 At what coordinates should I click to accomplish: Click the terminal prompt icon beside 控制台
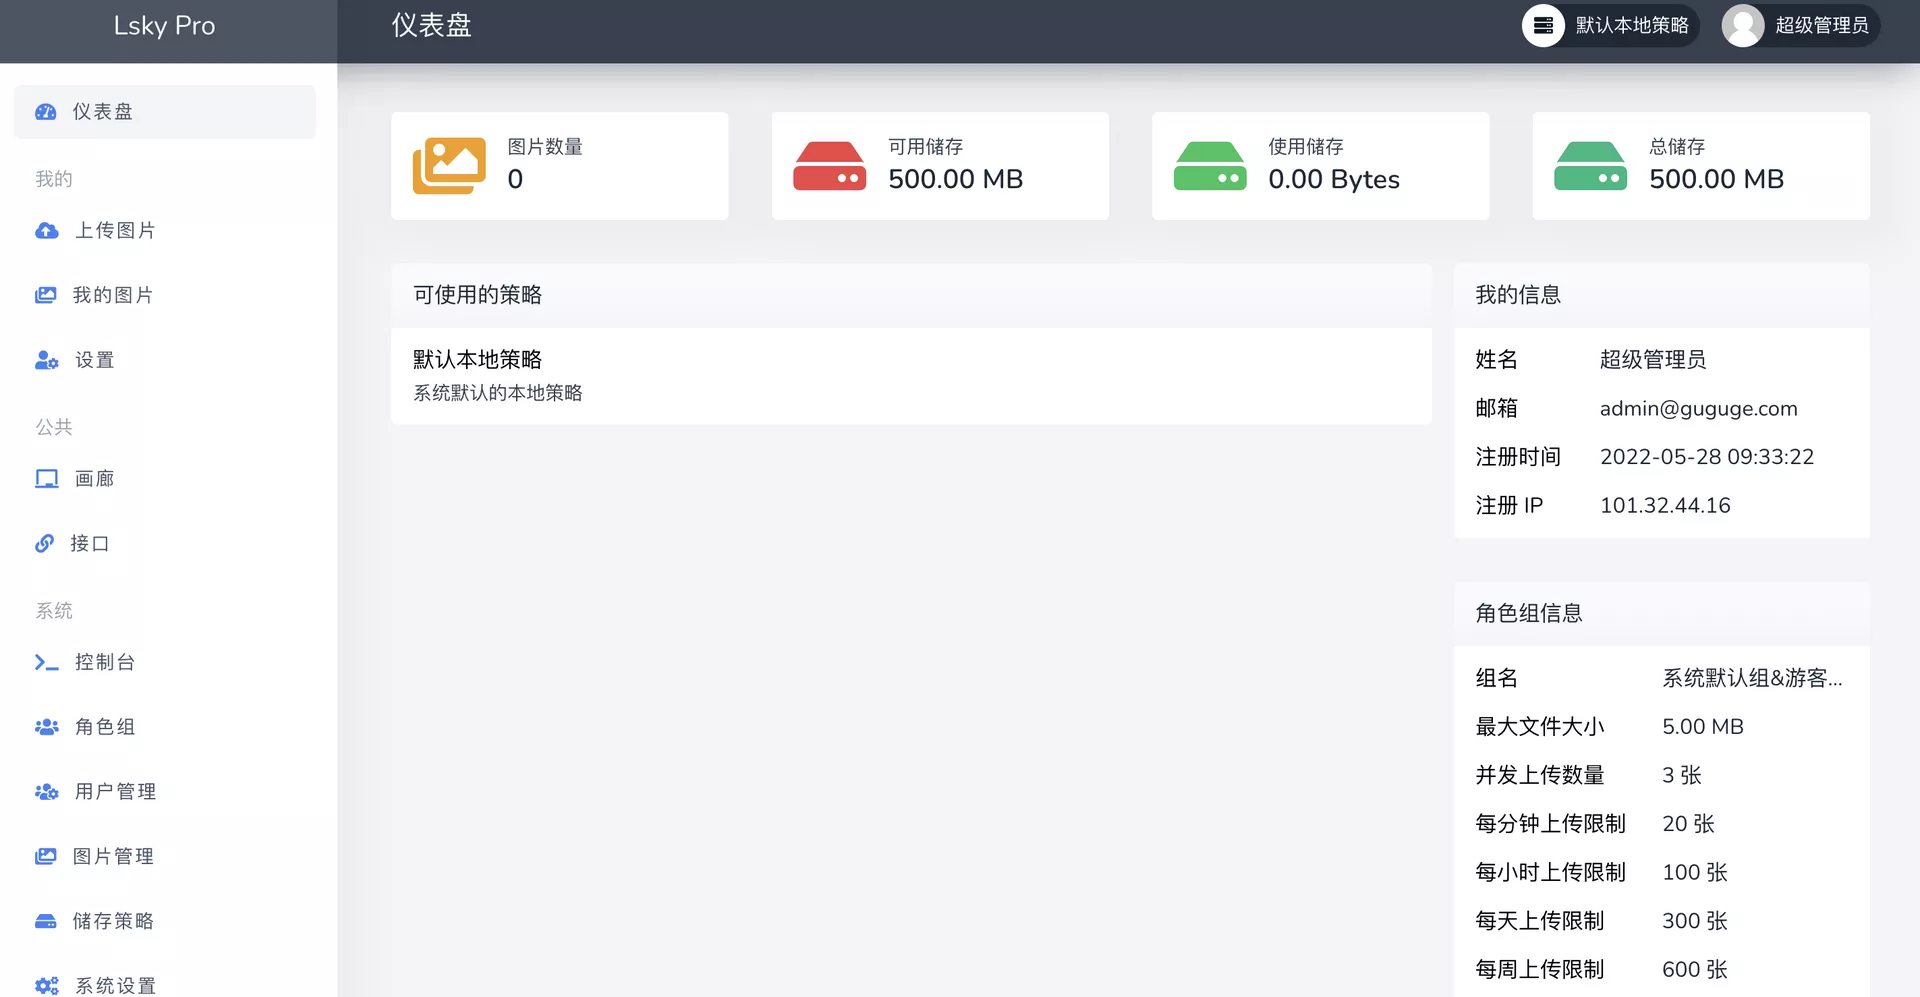tap(47, 662)
